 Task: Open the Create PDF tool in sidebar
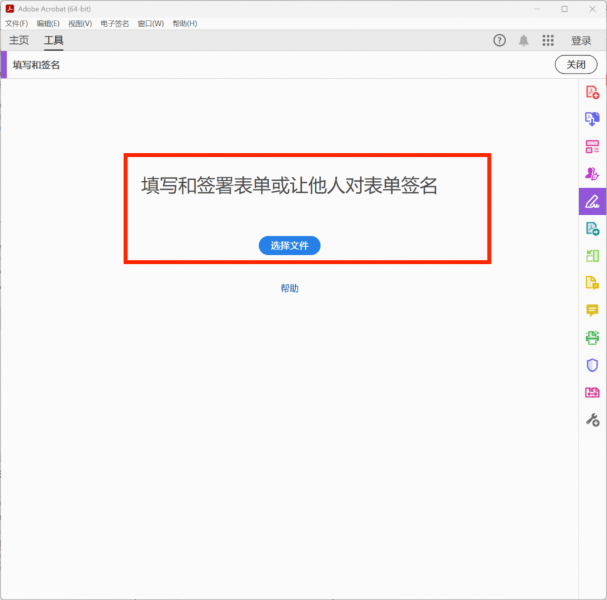[592, 93]
